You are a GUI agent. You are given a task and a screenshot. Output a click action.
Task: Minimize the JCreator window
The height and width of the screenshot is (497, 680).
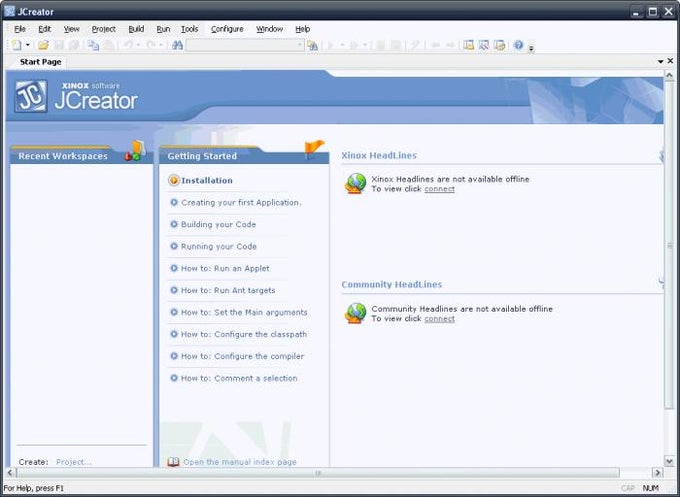[636, 12]
